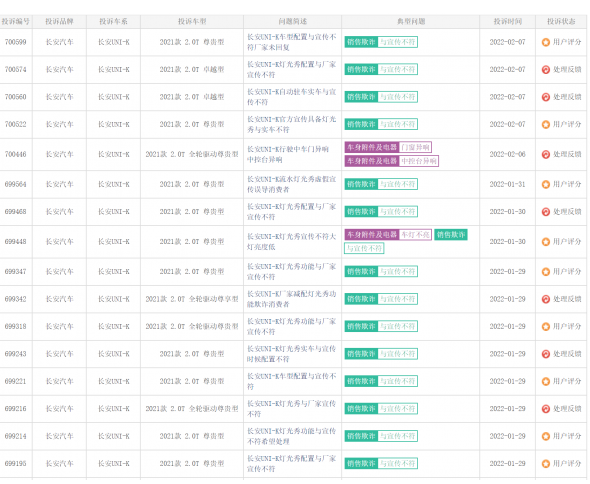Image resolution: width=590 pixels, height=484 pixels.
Task: Click the 典型问题 column header
Action: click(x=411, y=21)
